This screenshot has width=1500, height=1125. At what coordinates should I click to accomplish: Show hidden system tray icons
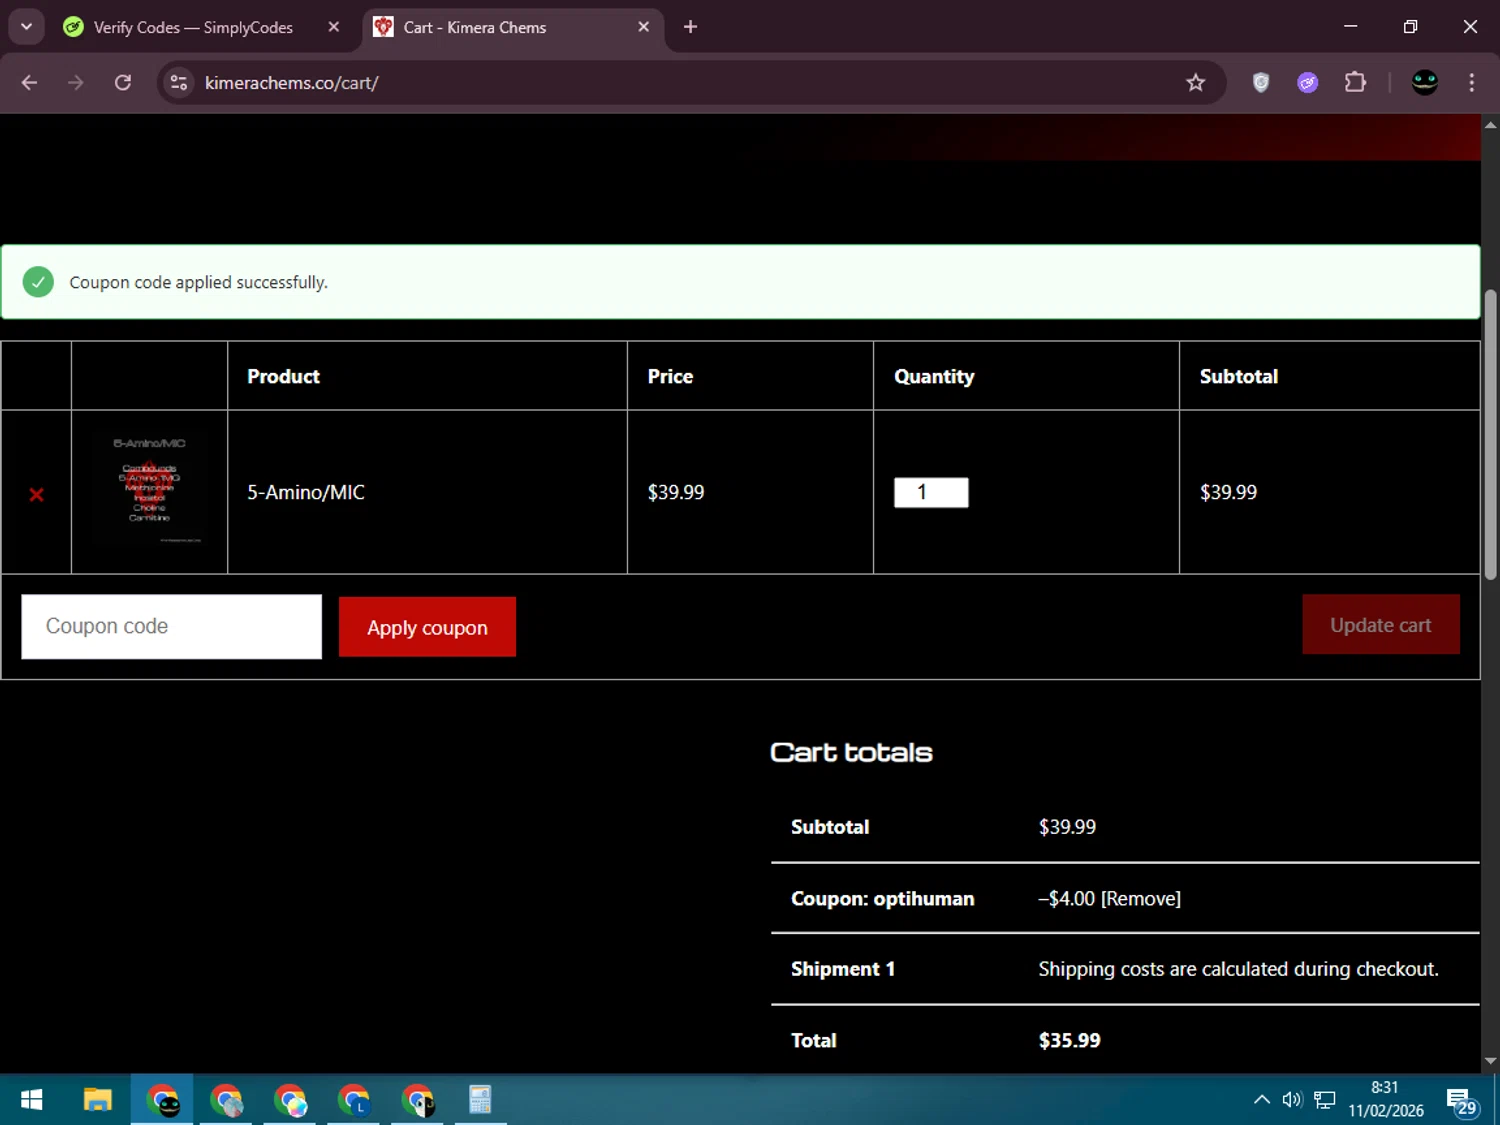click(1262, 1101)
